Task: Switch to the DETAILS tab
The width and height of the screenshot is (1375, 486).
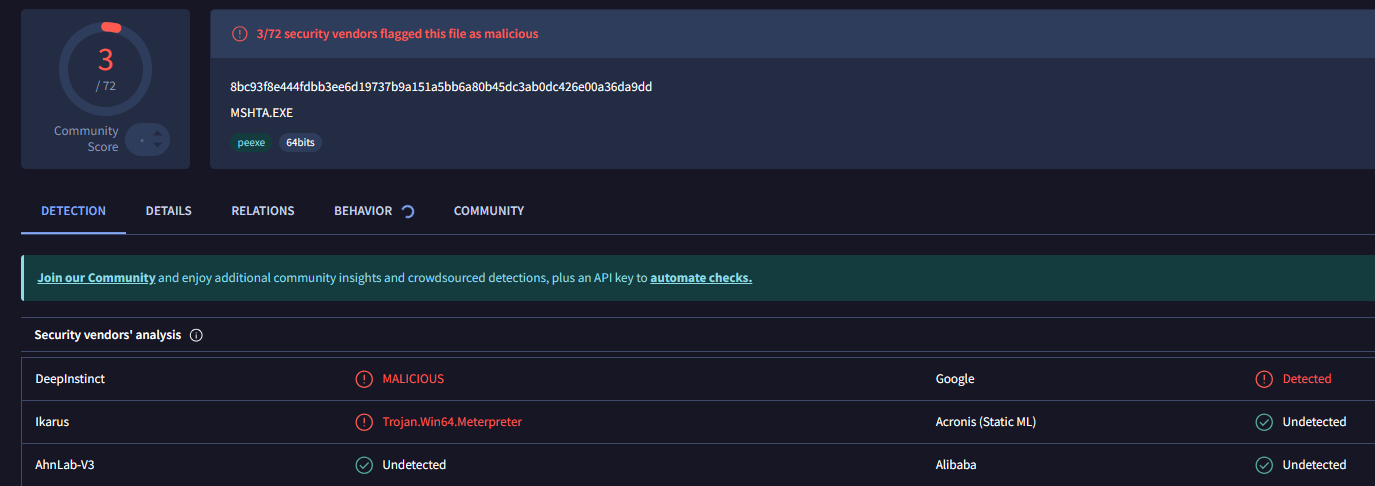Action: click(x=168, y=211)
